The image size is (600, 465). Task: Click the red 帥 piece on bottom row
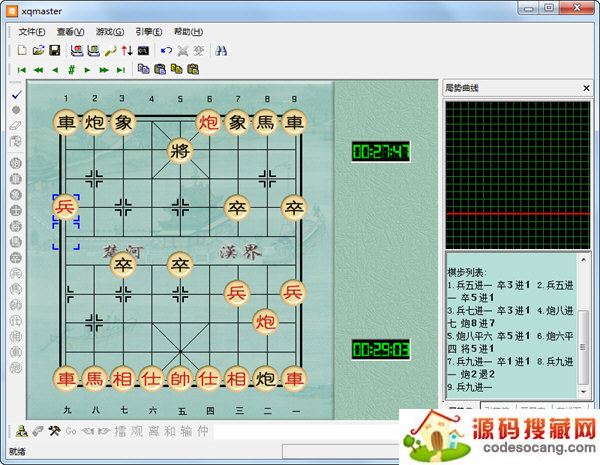point(180,379)
